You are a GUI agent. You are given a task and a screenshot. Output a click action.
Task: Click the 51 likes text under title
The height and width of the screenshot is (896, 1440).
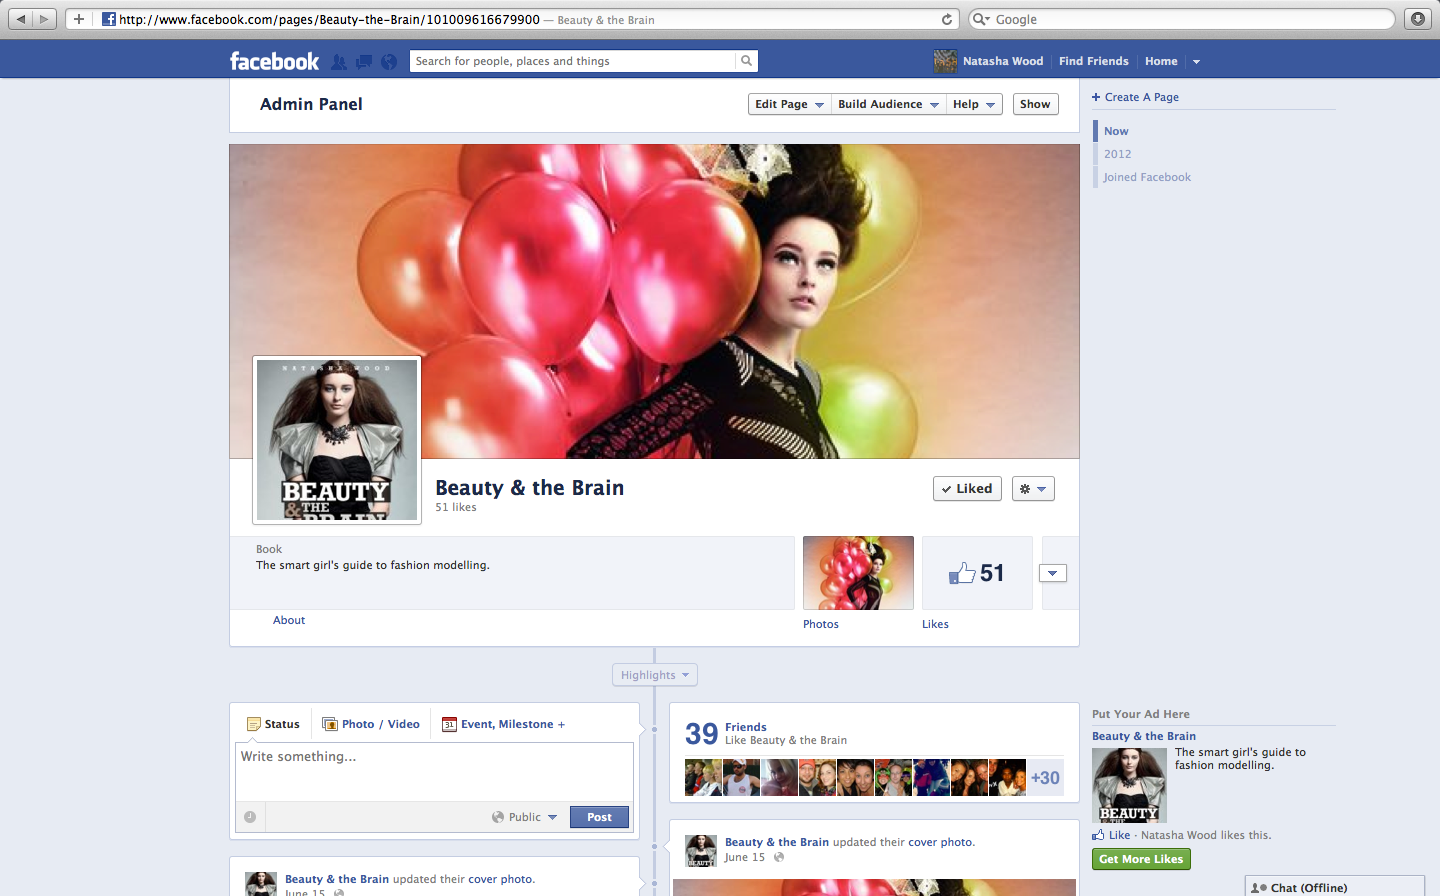point(456,507)
